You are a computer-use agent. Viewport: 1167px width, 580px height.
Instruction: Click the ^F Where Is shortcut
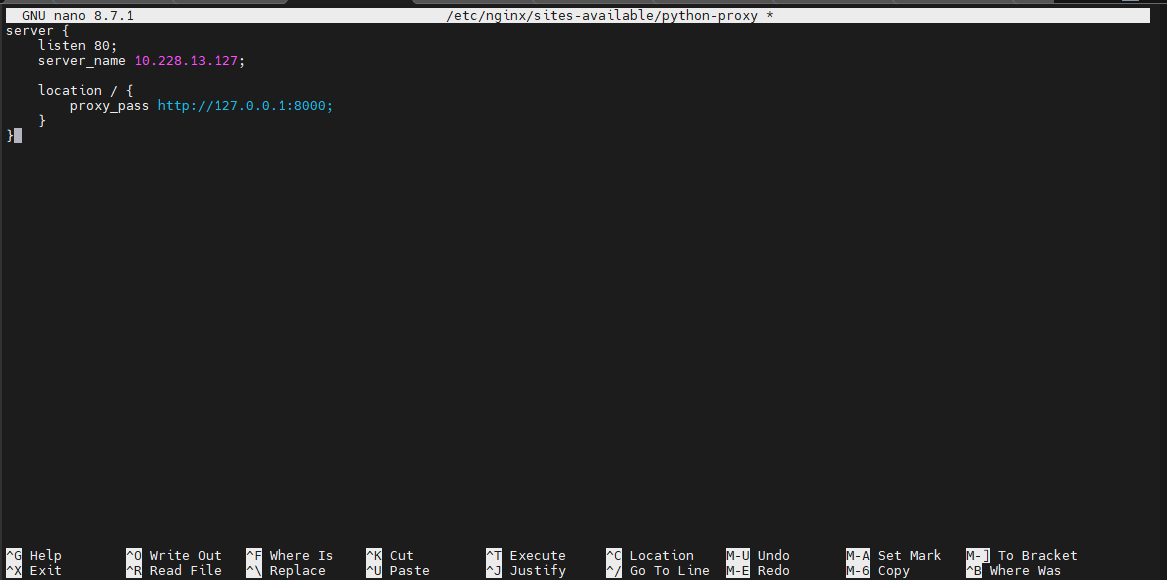point(290,555)
